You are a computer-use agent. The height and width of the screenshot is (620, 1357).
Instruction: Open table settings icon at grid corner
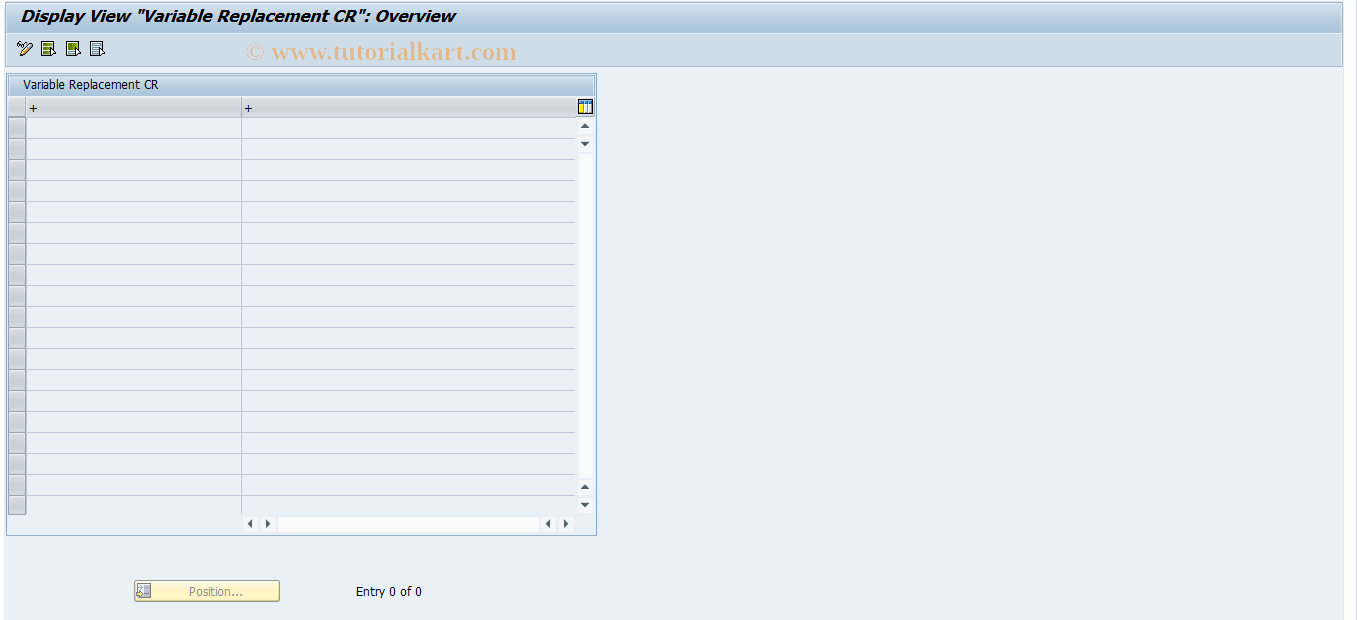[586, 107]
